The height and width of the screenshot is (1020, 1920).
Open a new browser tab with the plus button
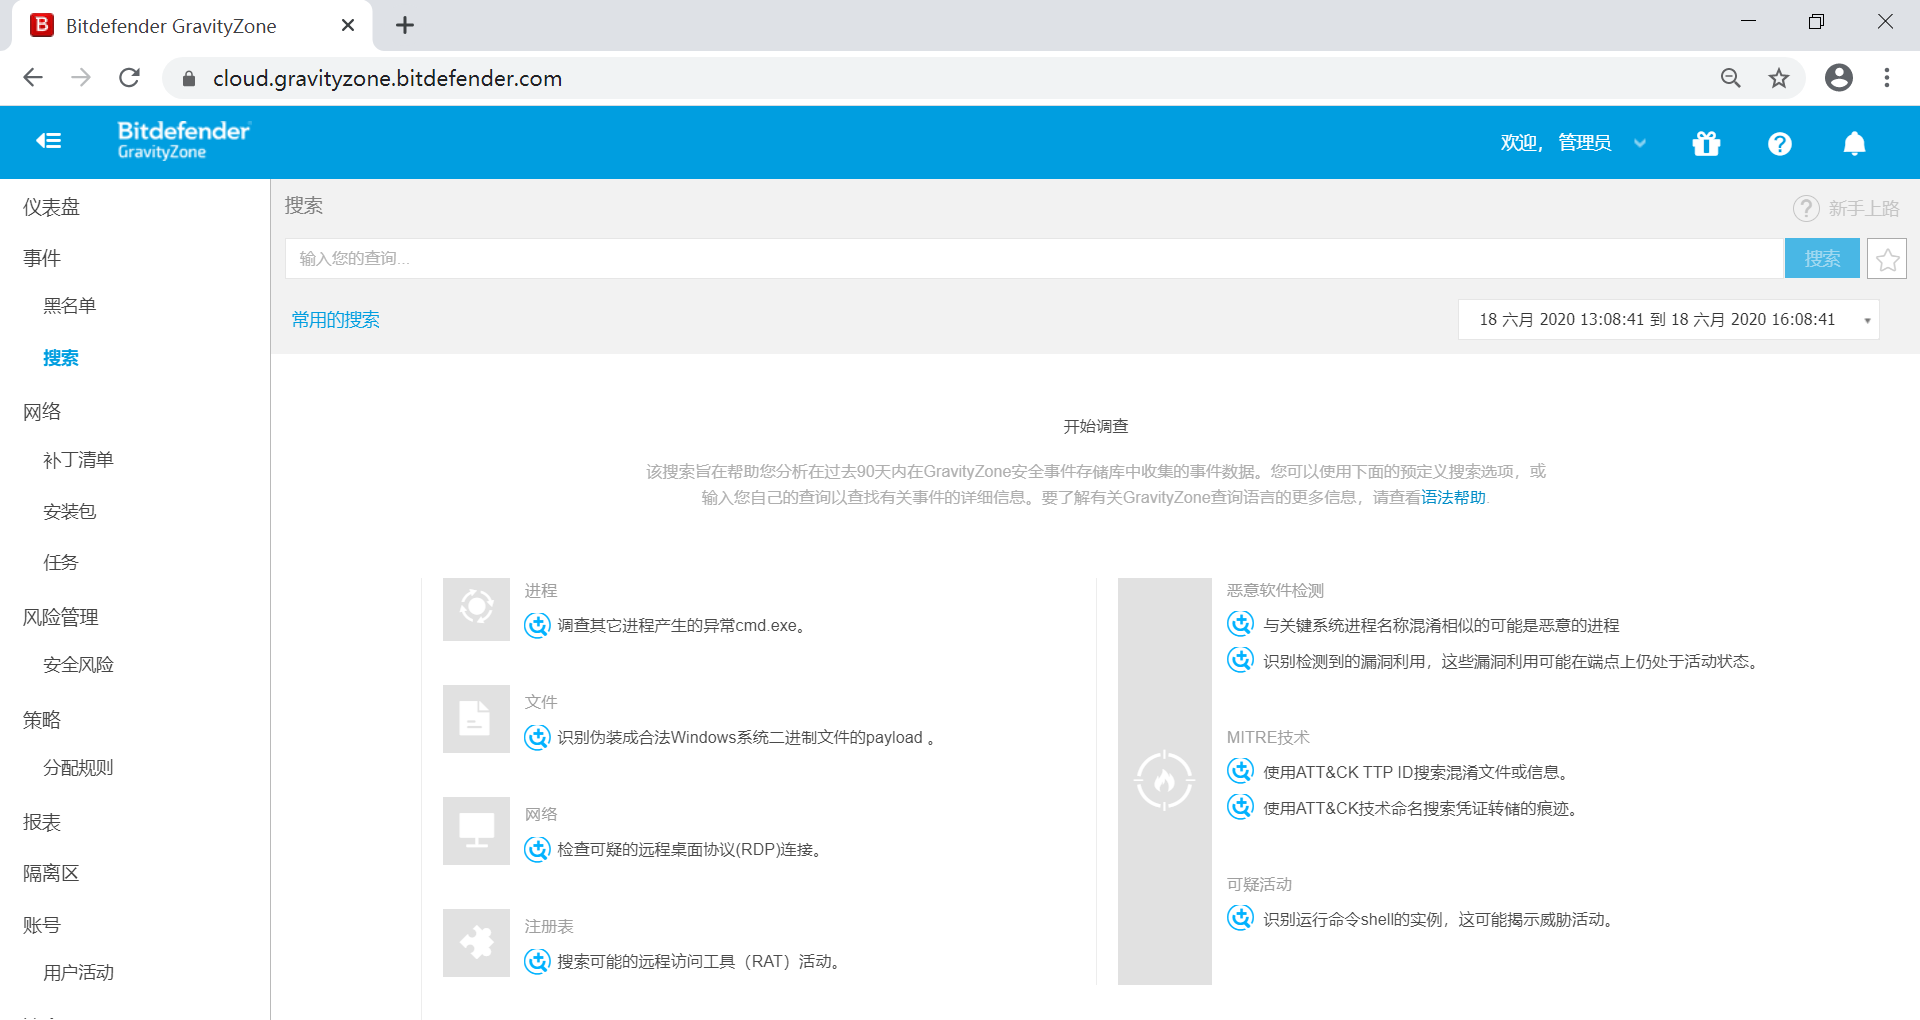click(x=404, y=26)
